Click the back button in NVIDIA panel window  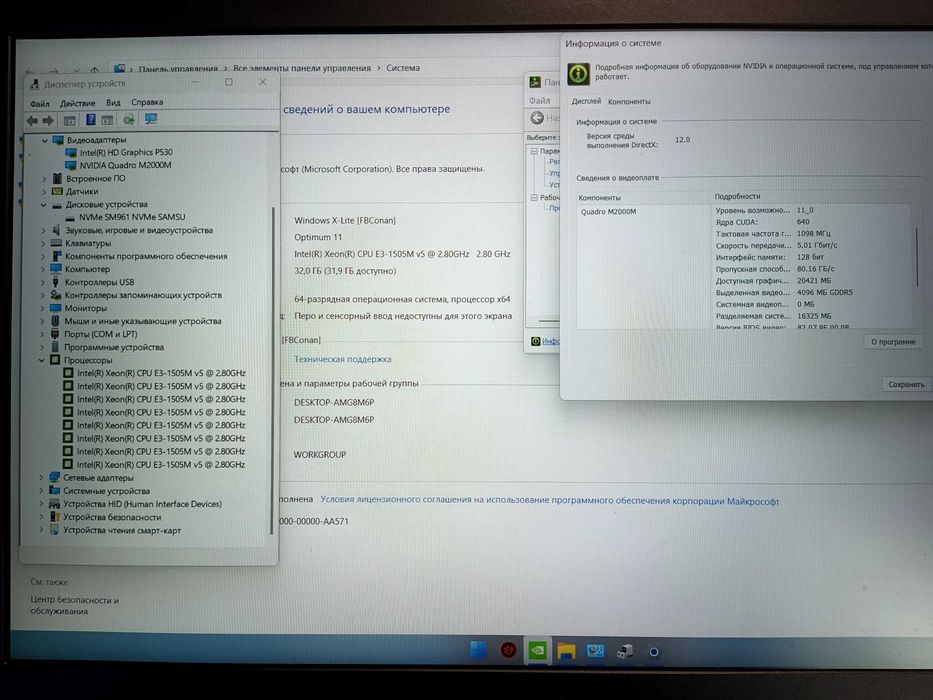(x=537, y=118)
